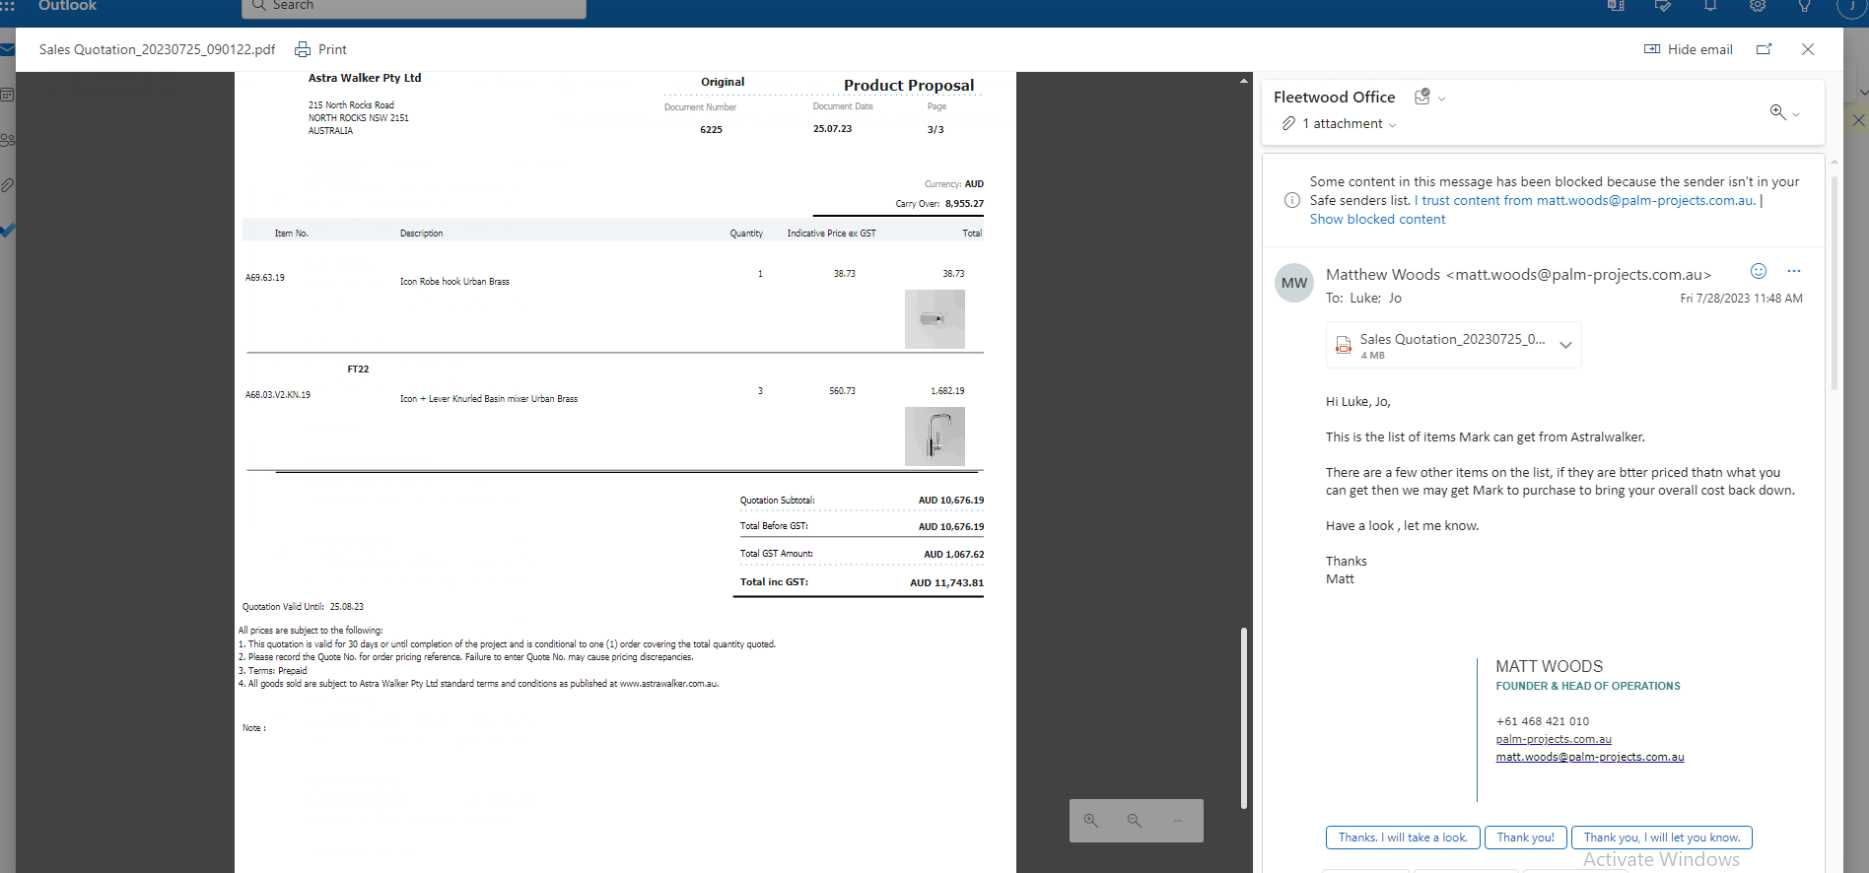Open the Sales Quotation PDF attachment card
Screen dimensions: 1869x873
click(1453, 345)
